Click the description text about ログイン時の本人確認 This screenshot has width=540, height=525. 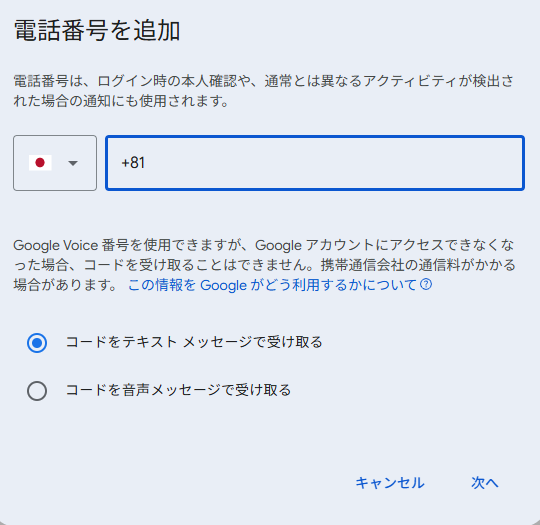(x=263, y=91)
